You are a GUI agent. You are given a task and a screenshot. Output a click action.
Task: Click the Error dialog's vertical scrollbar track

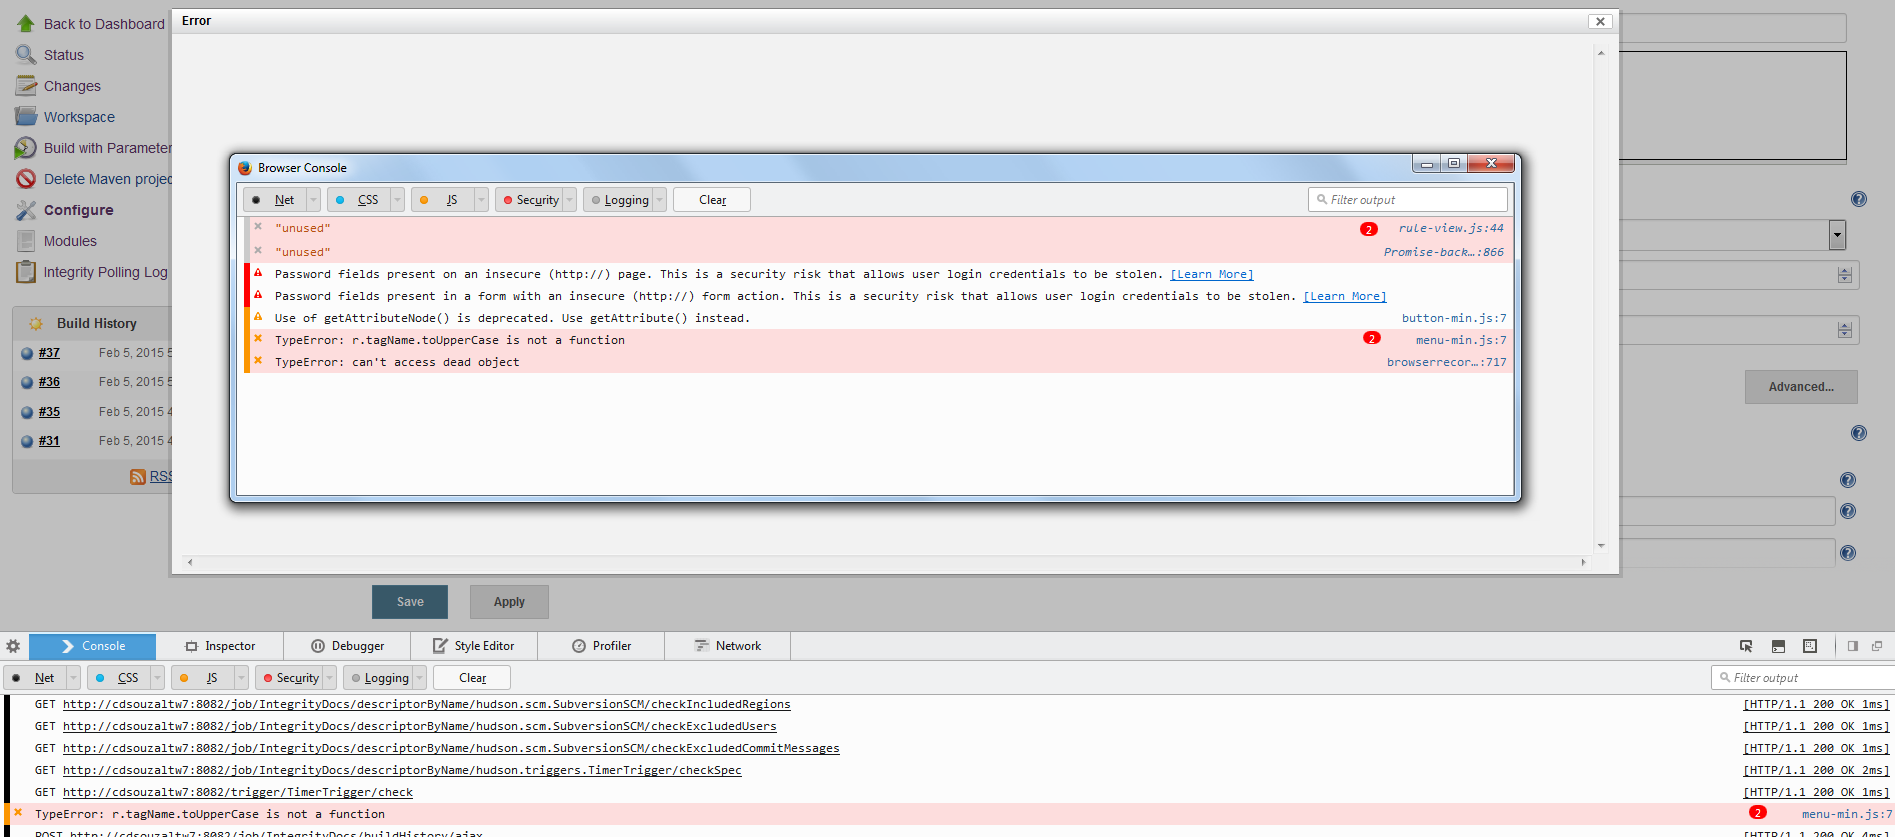(x=1601, y=300)
